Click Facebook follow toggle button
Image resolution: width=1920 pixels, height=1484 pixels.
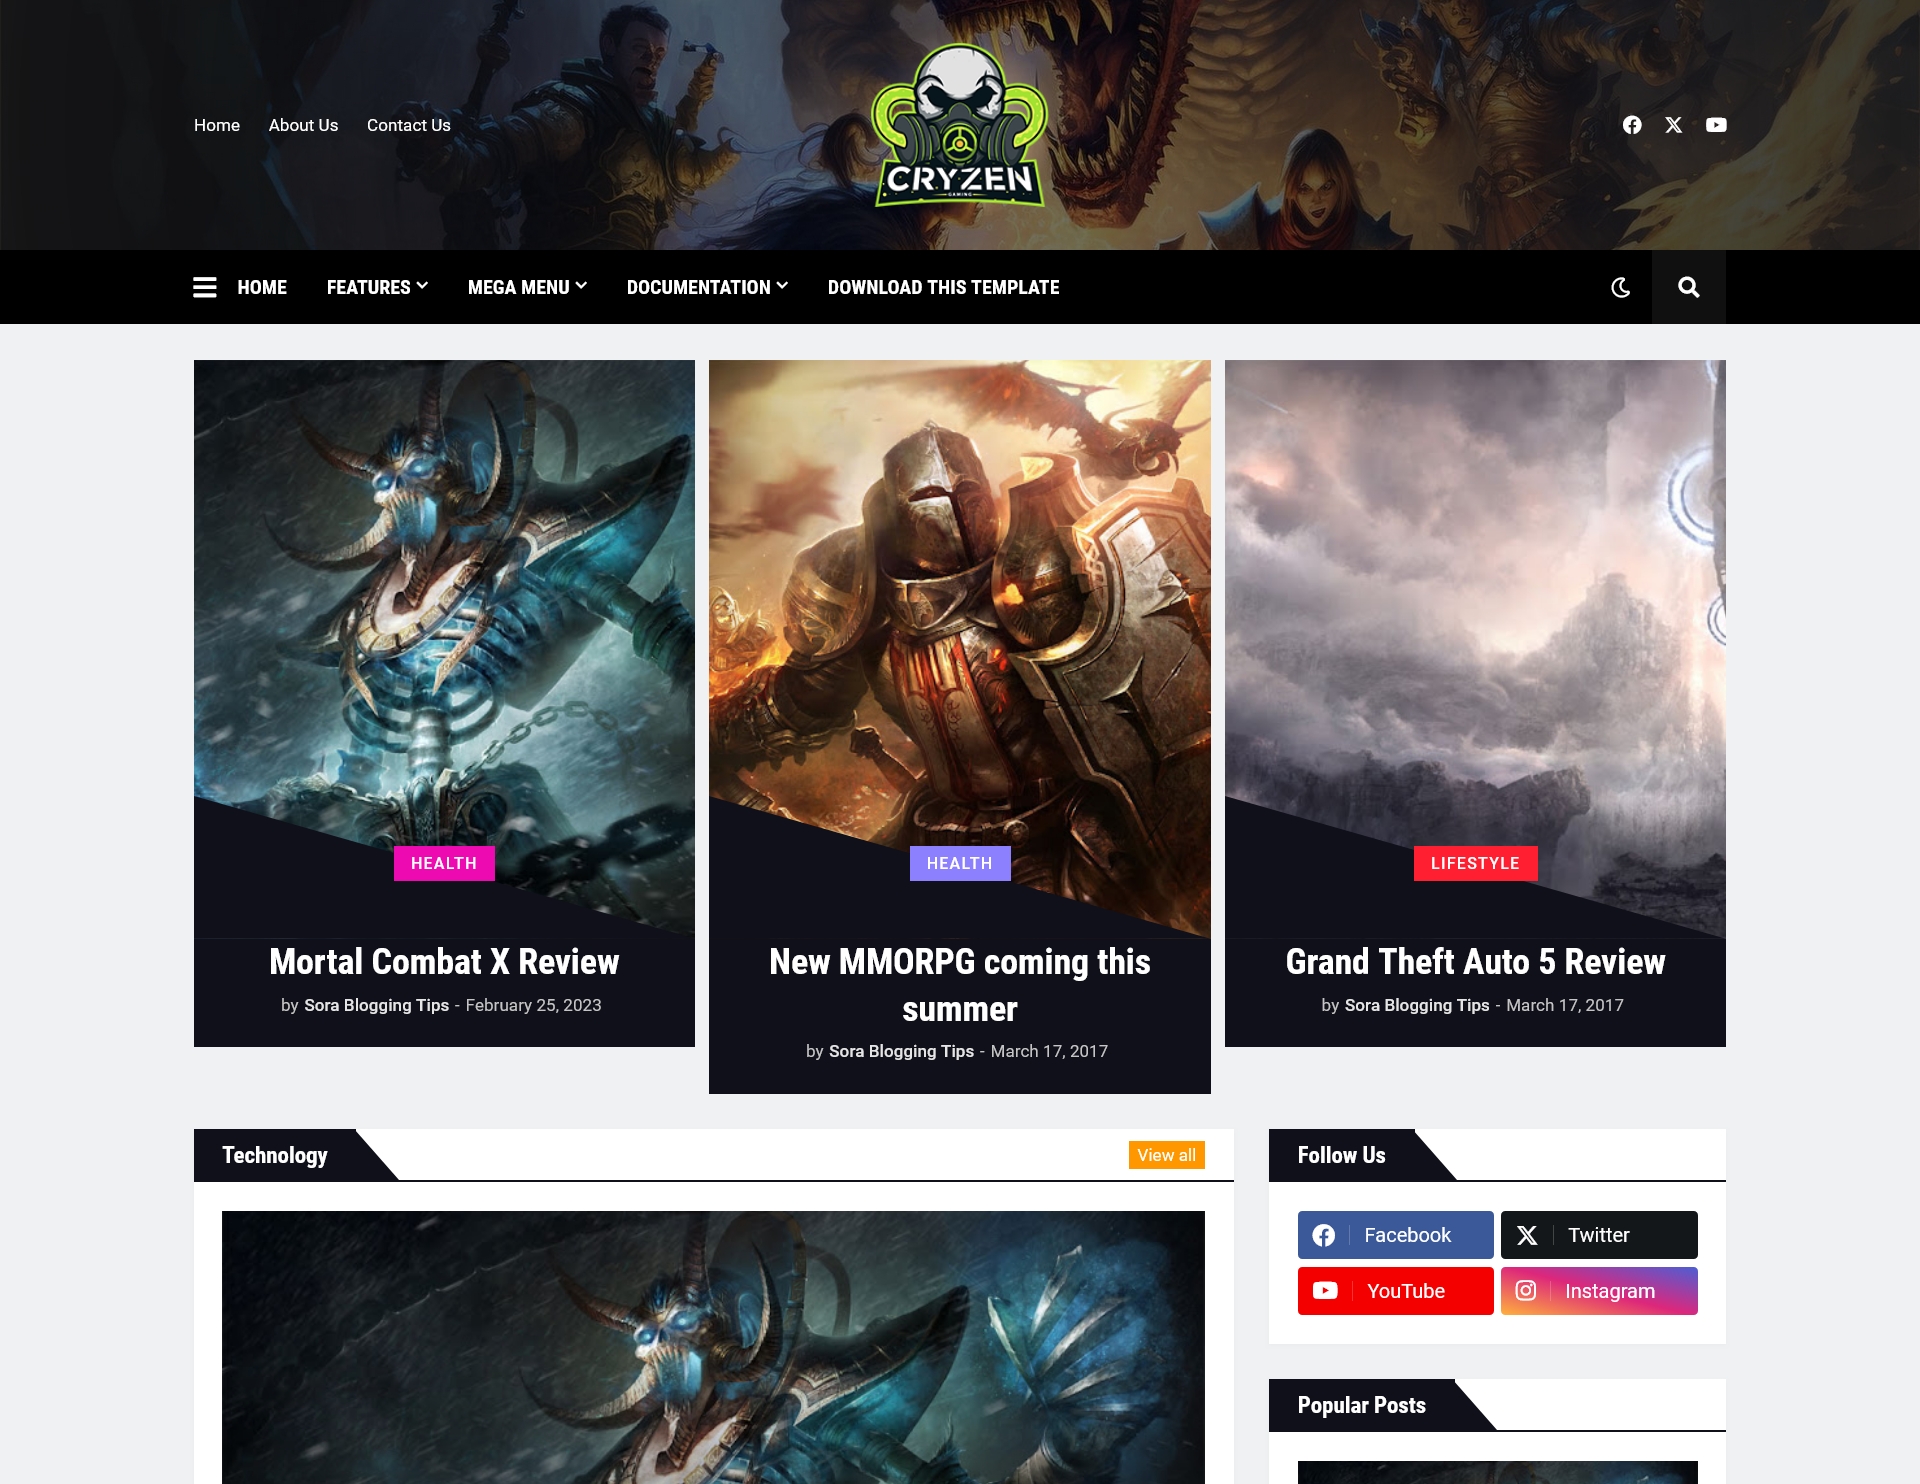coord(1395,1235)
